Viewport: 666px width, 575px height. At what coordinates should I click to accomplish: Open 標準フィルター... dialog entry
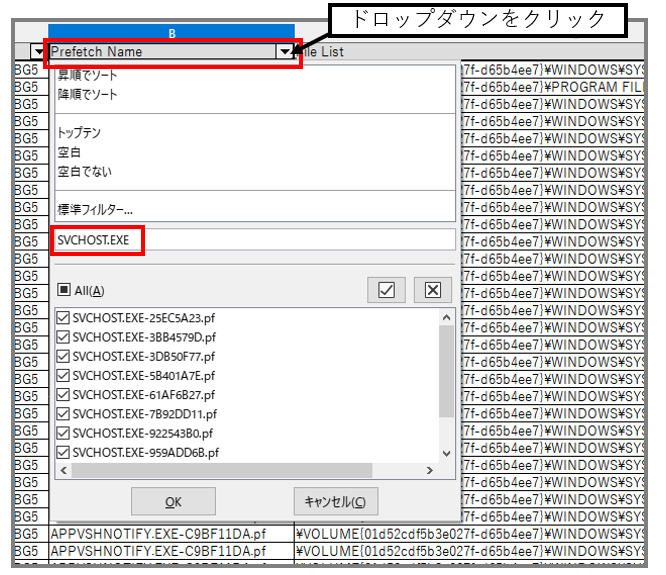tap(95, 209)
